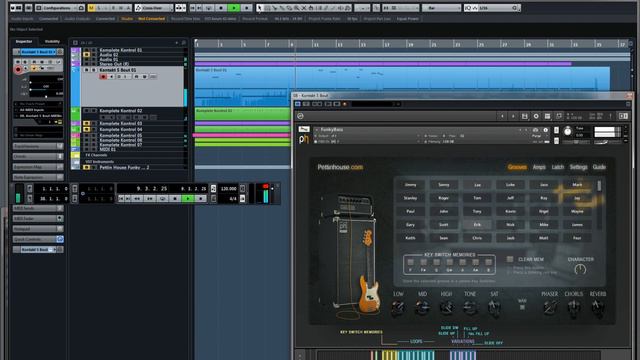This screenshot has height=360, width=640.
Task: Switch to the Amps tab
Action: [x=539, y=167]
